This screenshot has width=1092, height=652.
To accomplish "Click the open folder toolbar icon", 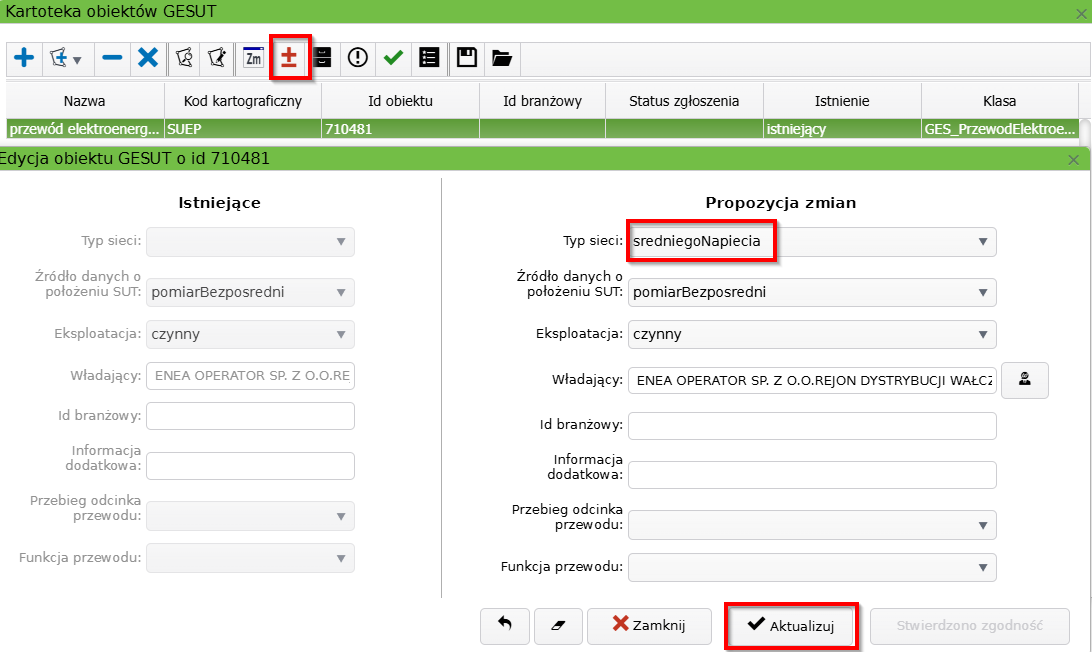I will click(x=502, y=58).
